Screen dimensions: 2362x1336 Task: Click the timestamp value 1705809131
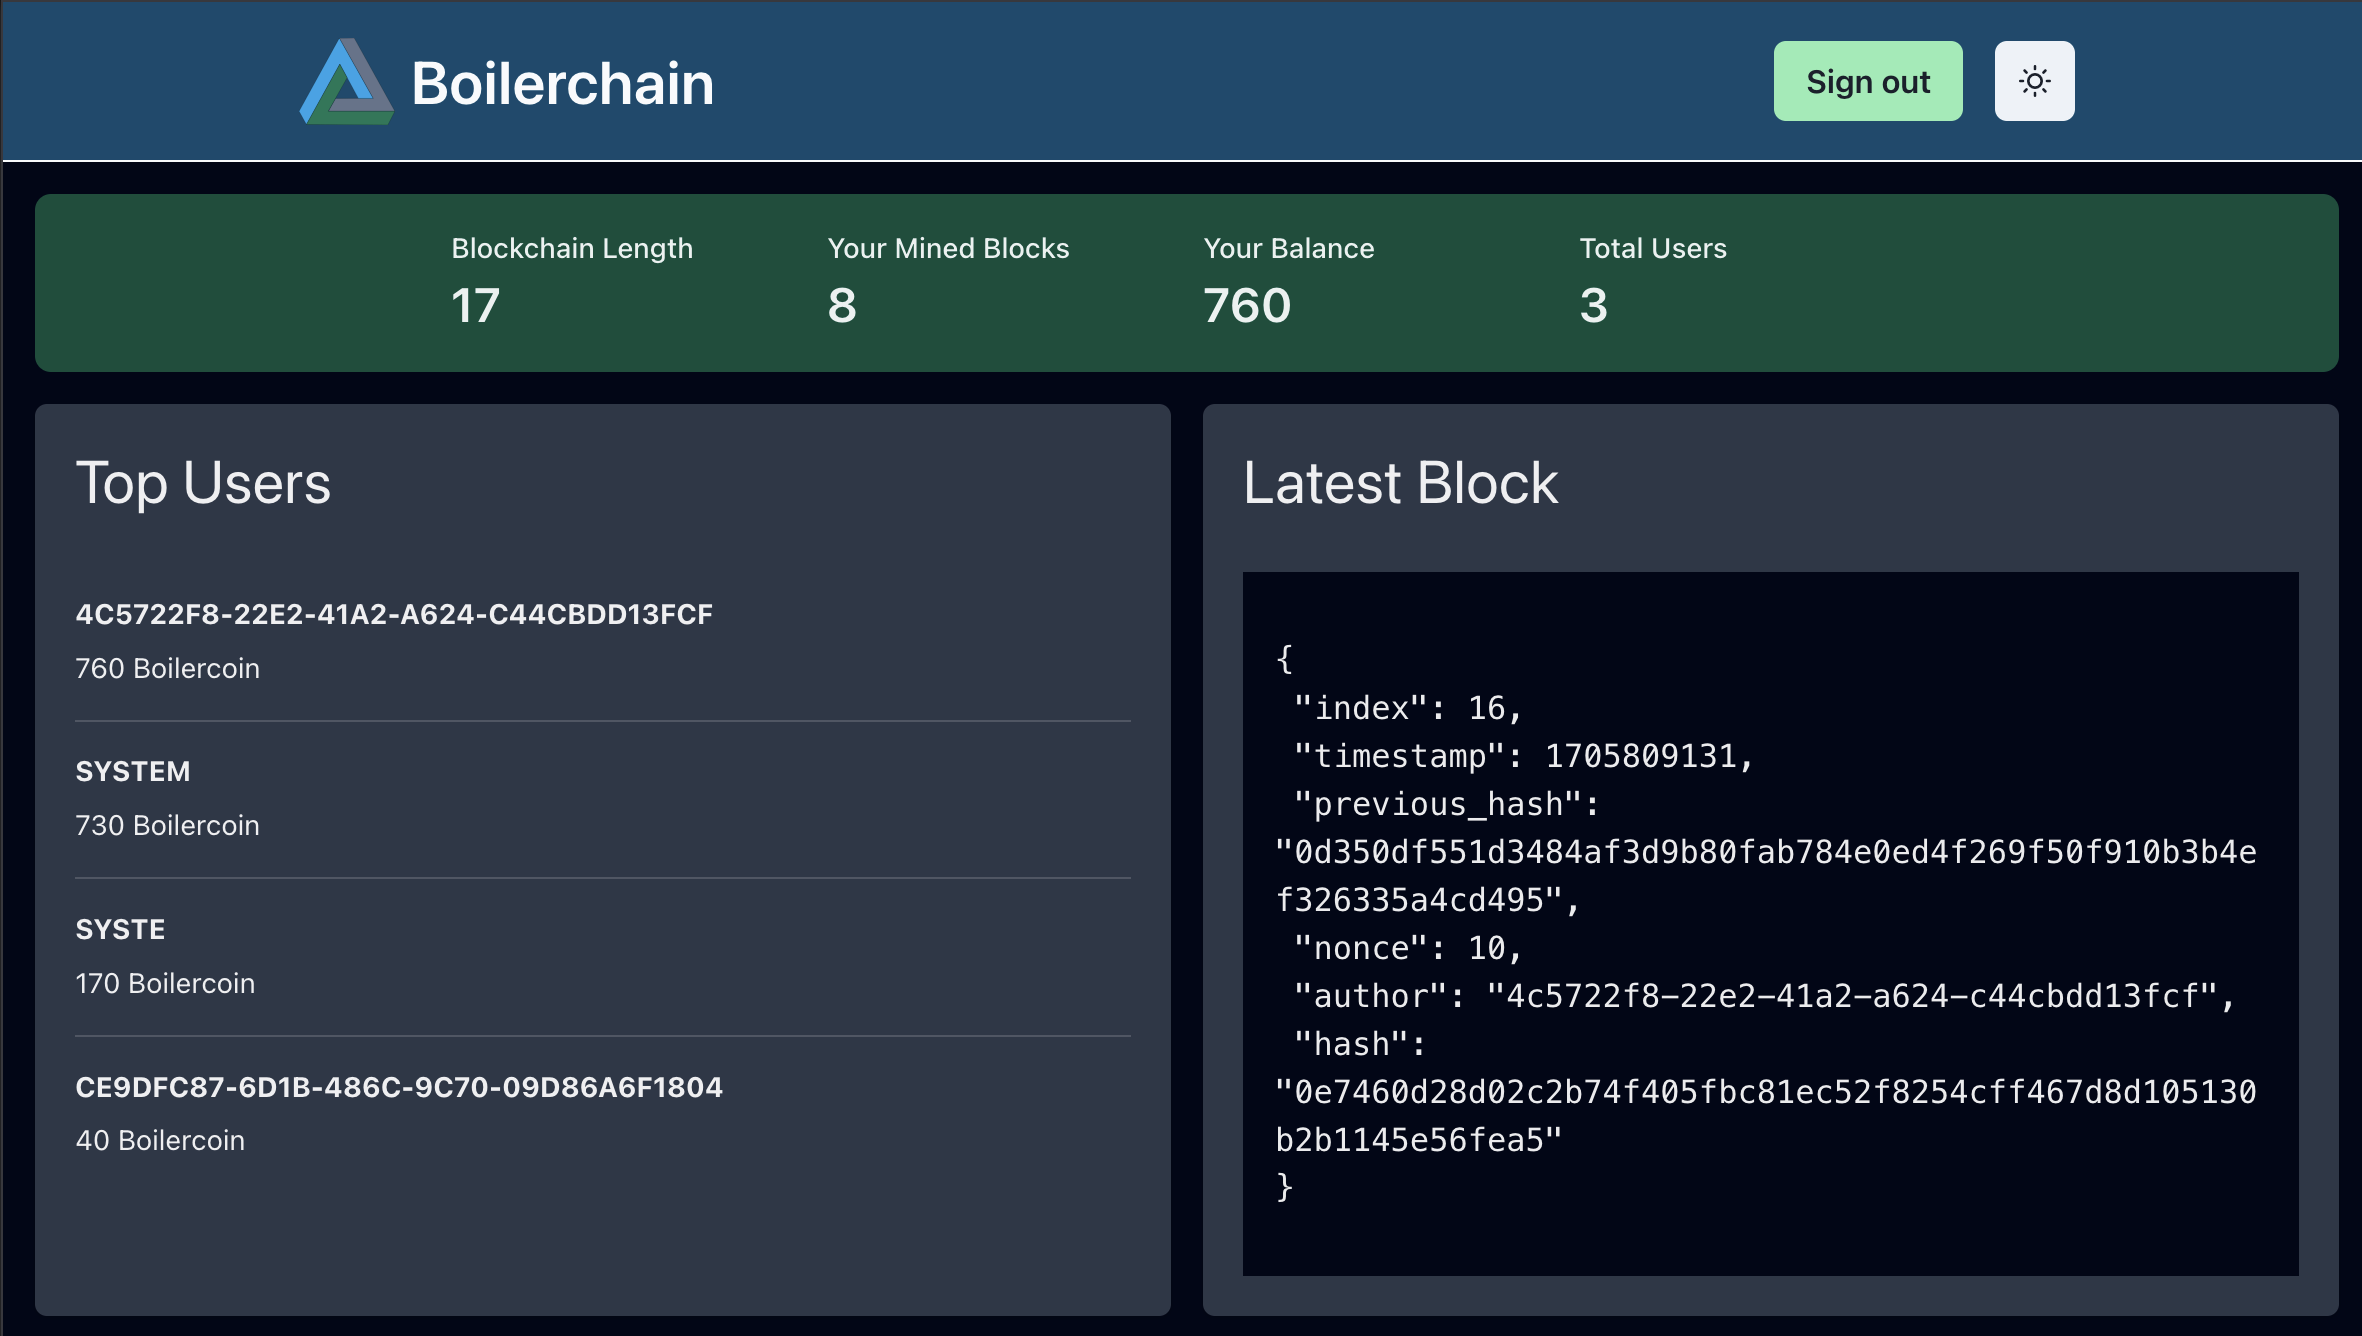pos(1640,756)
